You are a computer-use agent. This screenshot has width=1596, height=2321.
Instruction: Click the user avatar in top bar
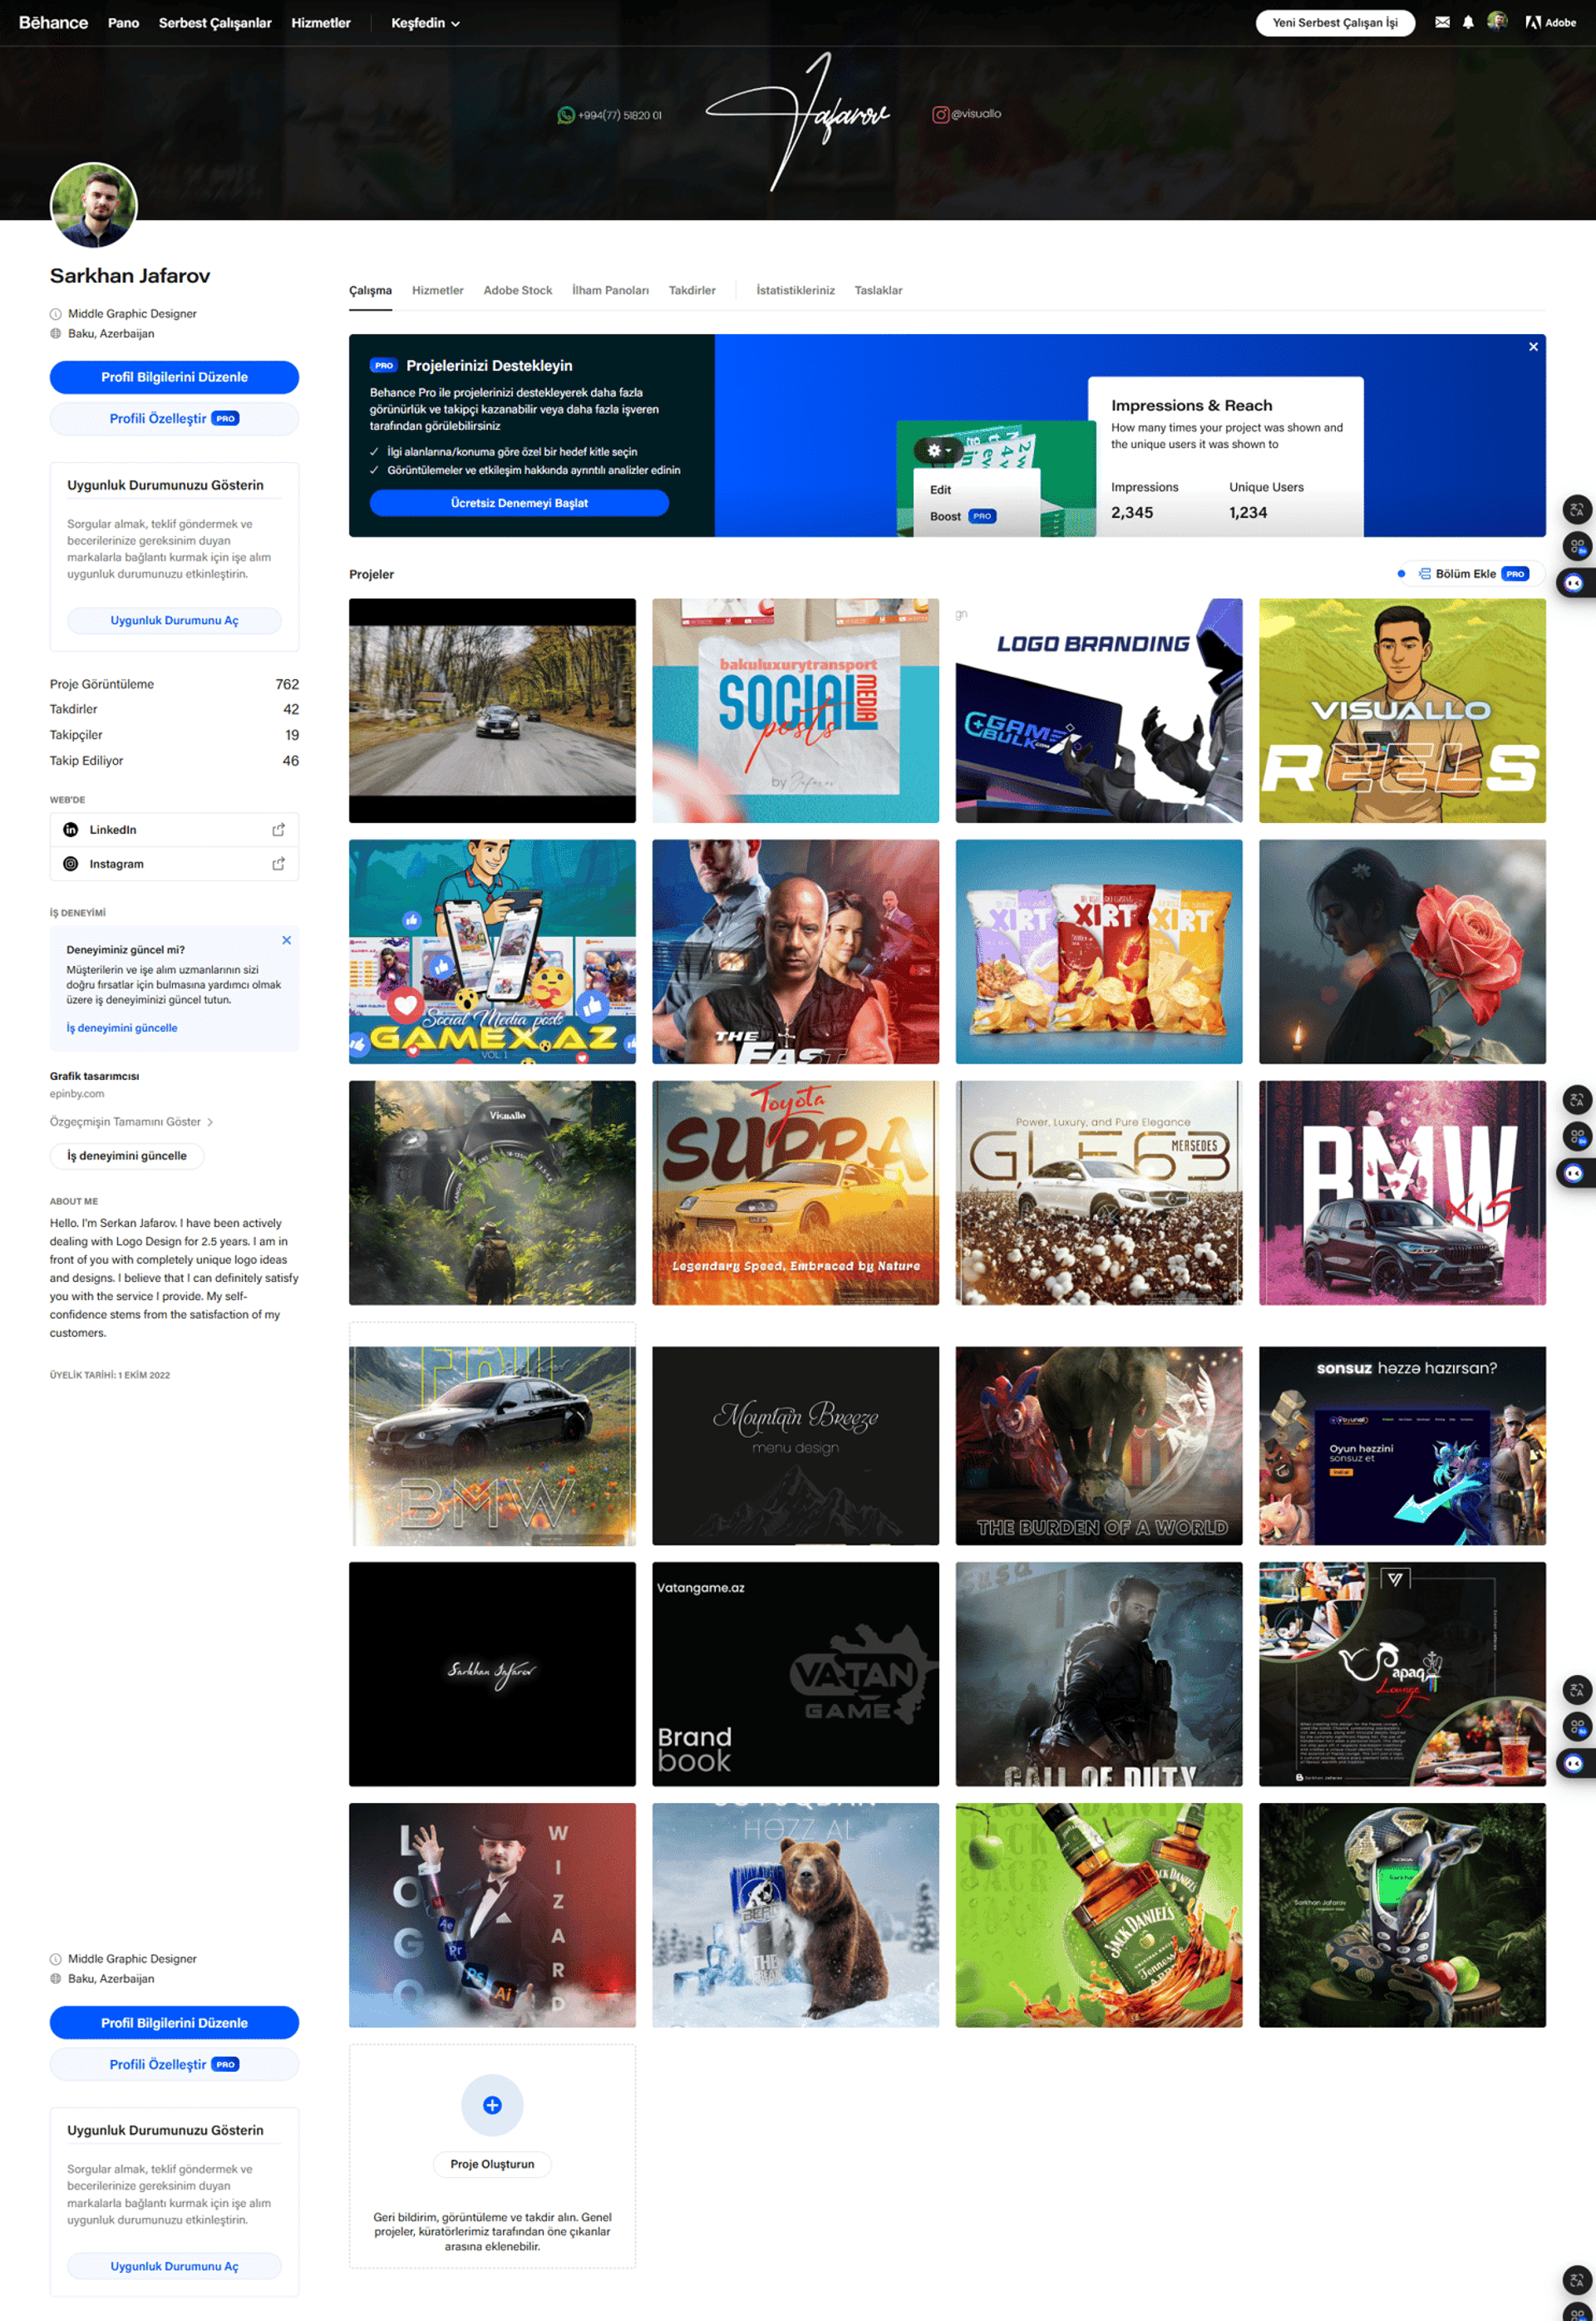click(x=1497, y=21)
